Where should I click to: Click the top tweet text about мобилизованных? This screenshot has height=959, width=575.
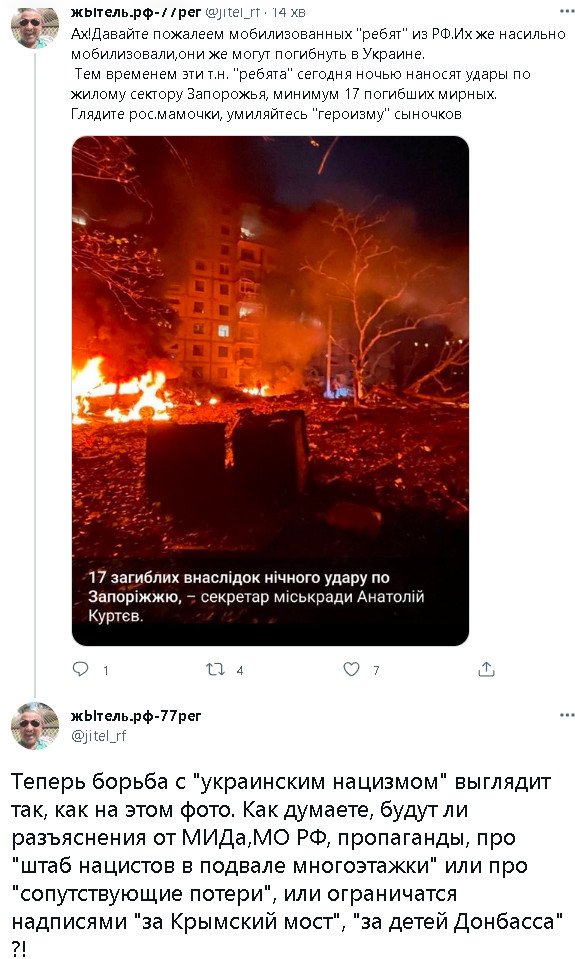pos(318,74)
